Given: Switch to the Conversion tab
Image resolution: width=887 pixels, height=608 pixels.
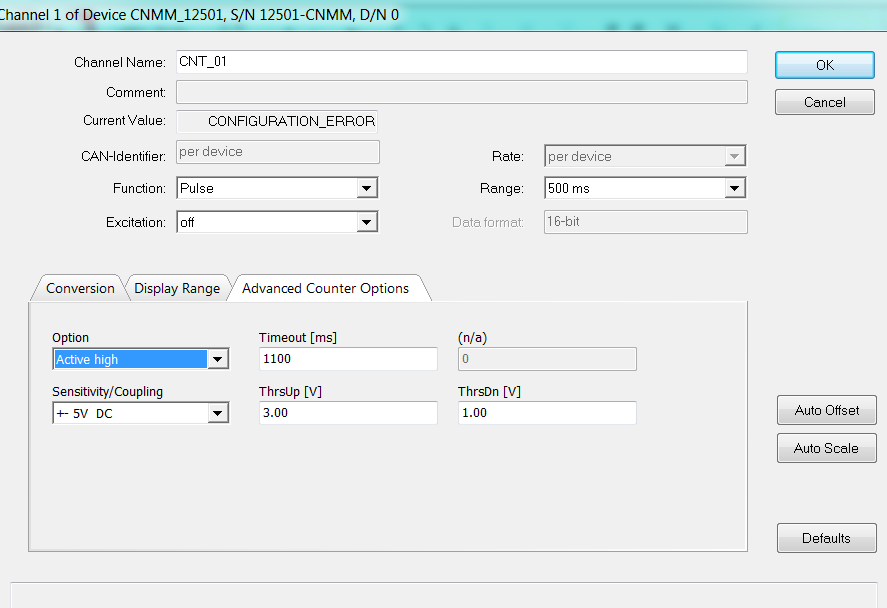Looking at the screenshot, I should click(x=80, y=288).
